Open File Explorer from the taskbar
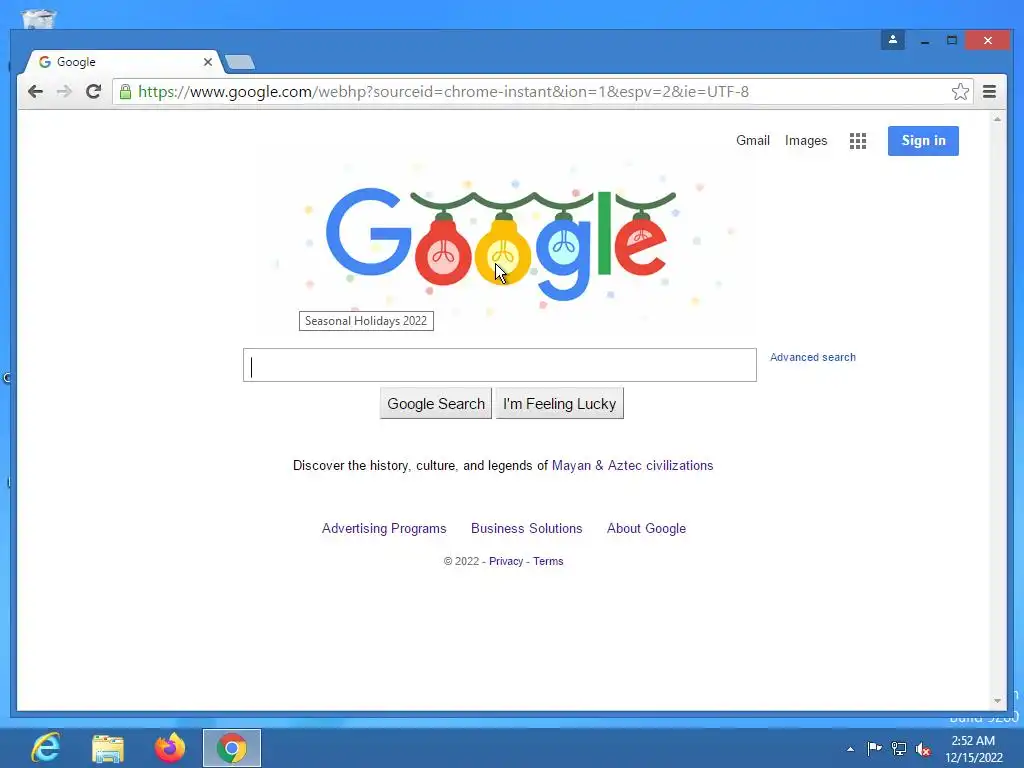This screenshot has width=1024, height=768. (x=108, y=748)
